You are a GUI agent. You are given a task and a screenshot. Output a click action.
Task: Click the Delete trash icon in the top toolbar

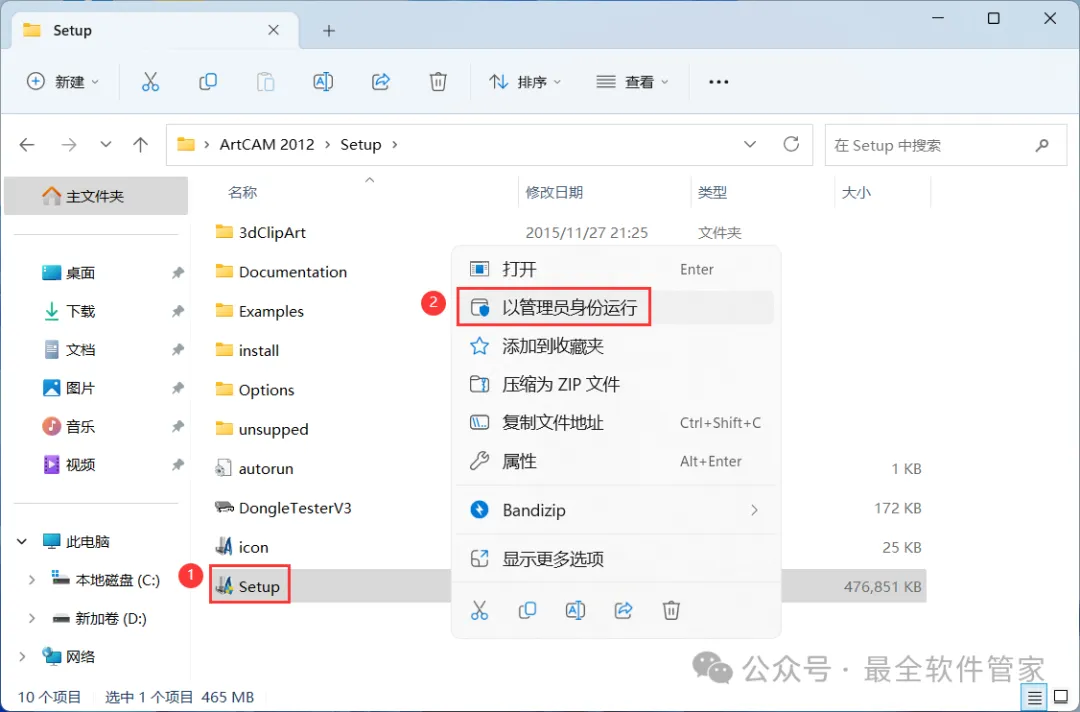click(x=438, y=82)
